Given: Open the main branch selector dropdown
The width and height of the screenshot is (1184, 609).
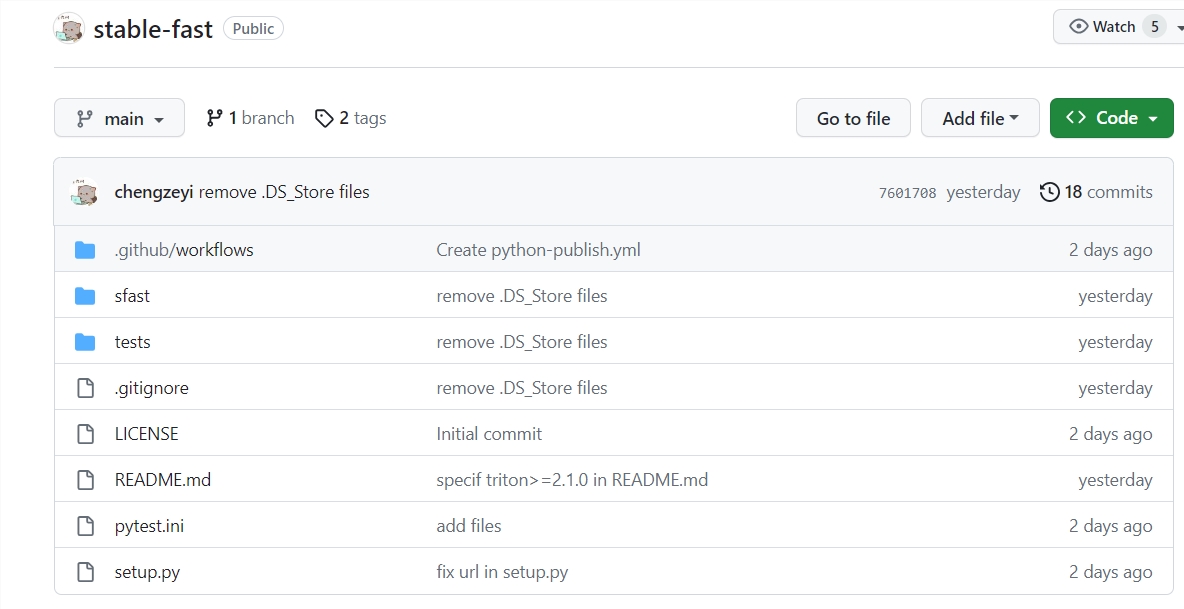Looking at the screenshot, I should 119,118.
